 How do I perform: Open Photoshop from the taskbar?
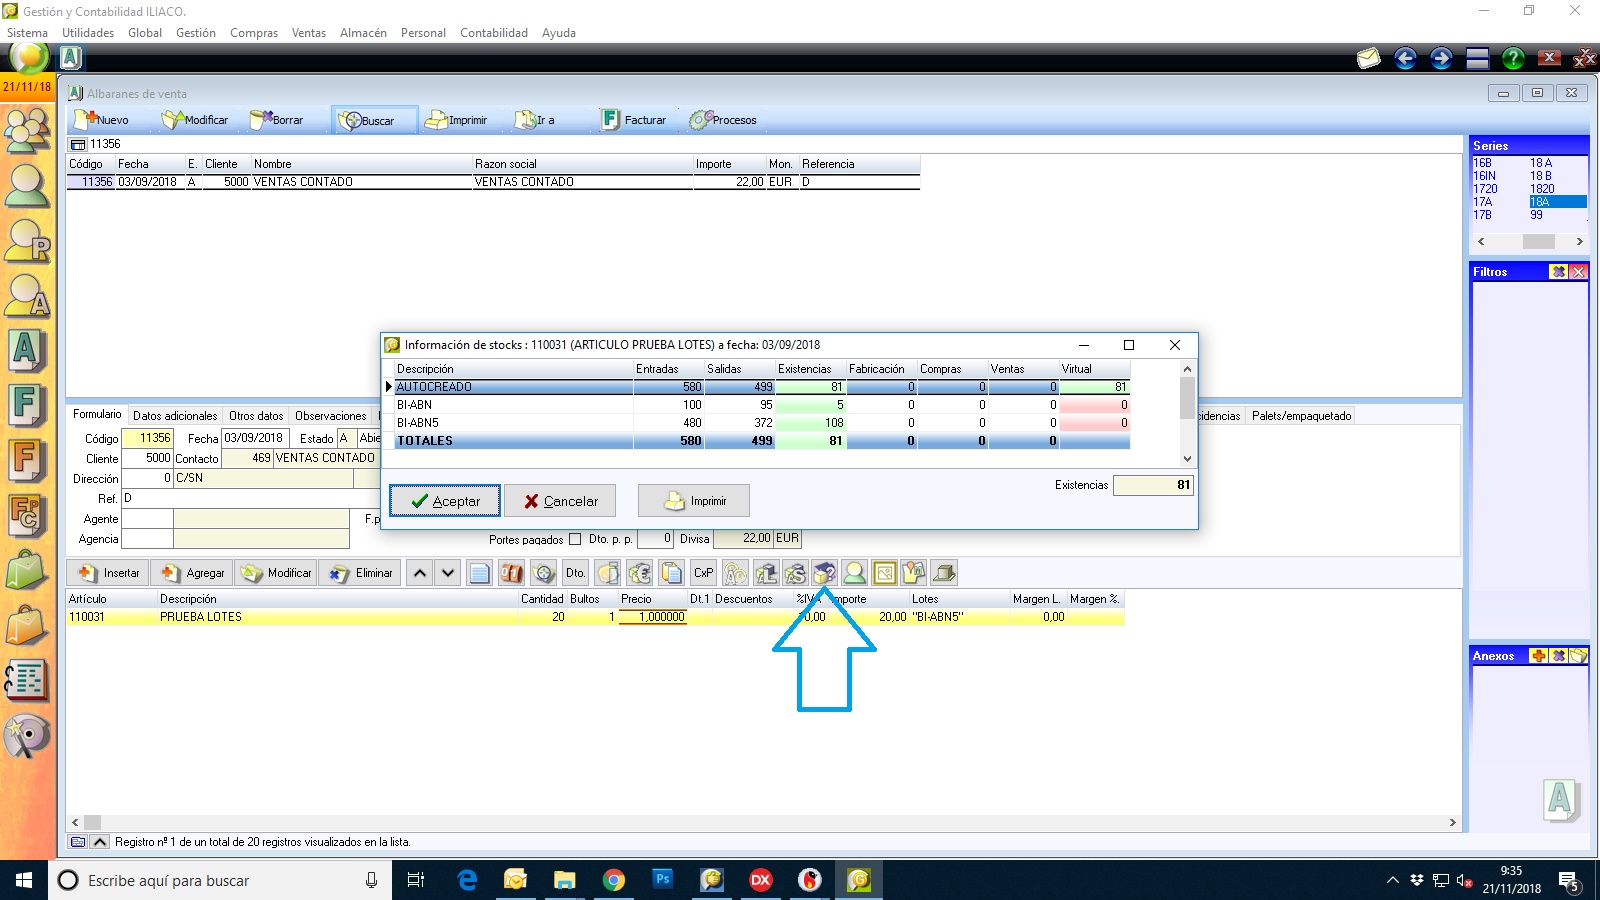tap(662, 880)
